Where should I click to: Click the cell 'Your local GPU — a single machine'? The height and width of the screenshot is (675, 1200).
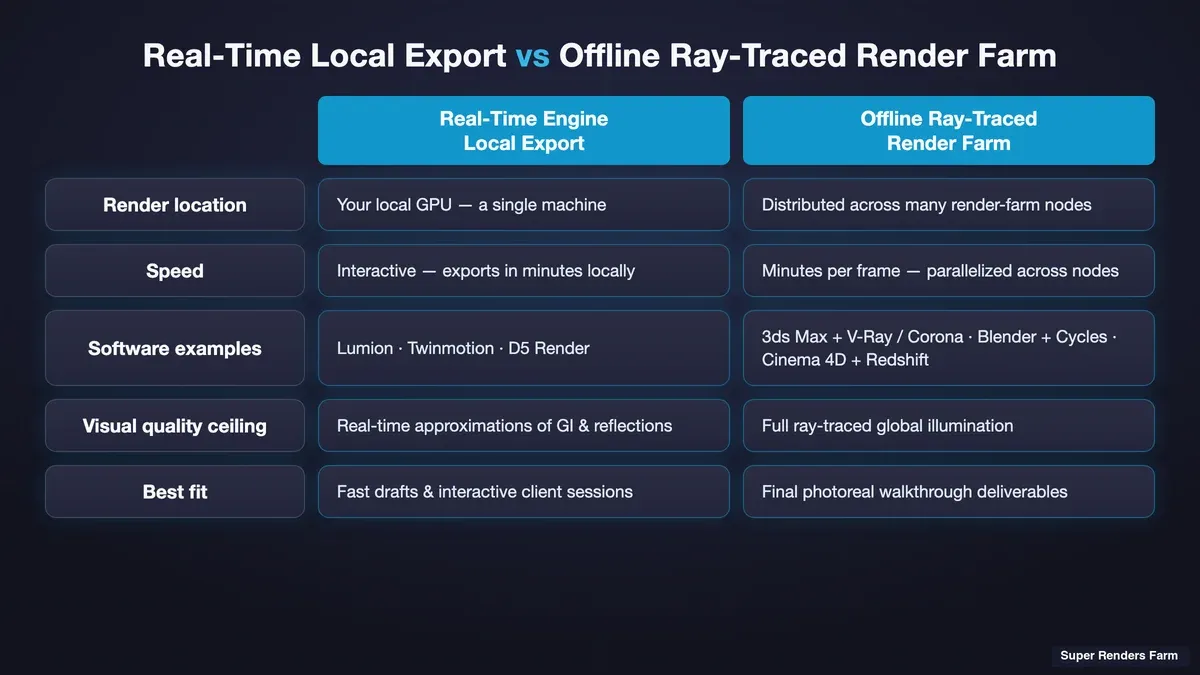524,205
